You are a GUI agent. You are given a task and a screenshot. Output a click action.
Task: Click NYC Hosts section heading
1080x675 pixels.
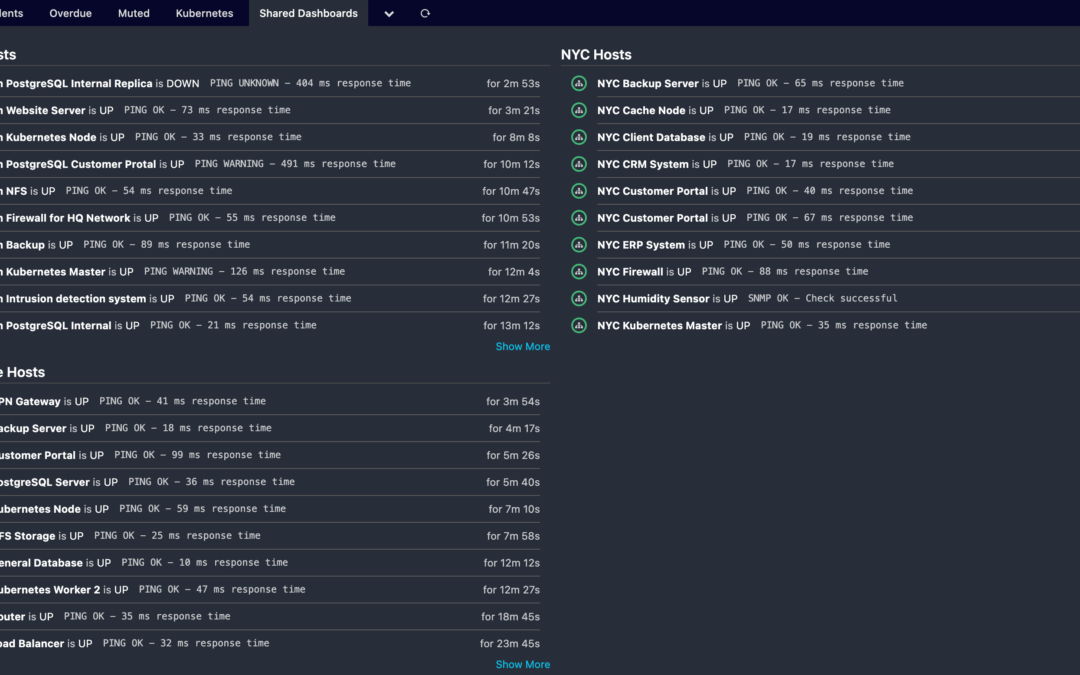pos(596,54)
